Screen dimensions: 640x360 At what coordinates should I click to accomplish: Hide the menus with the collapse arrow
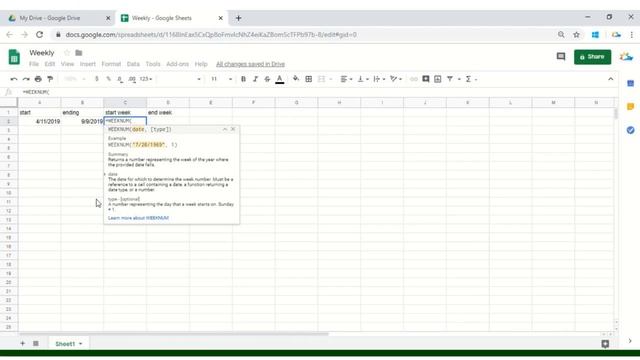tap(611, 79)
